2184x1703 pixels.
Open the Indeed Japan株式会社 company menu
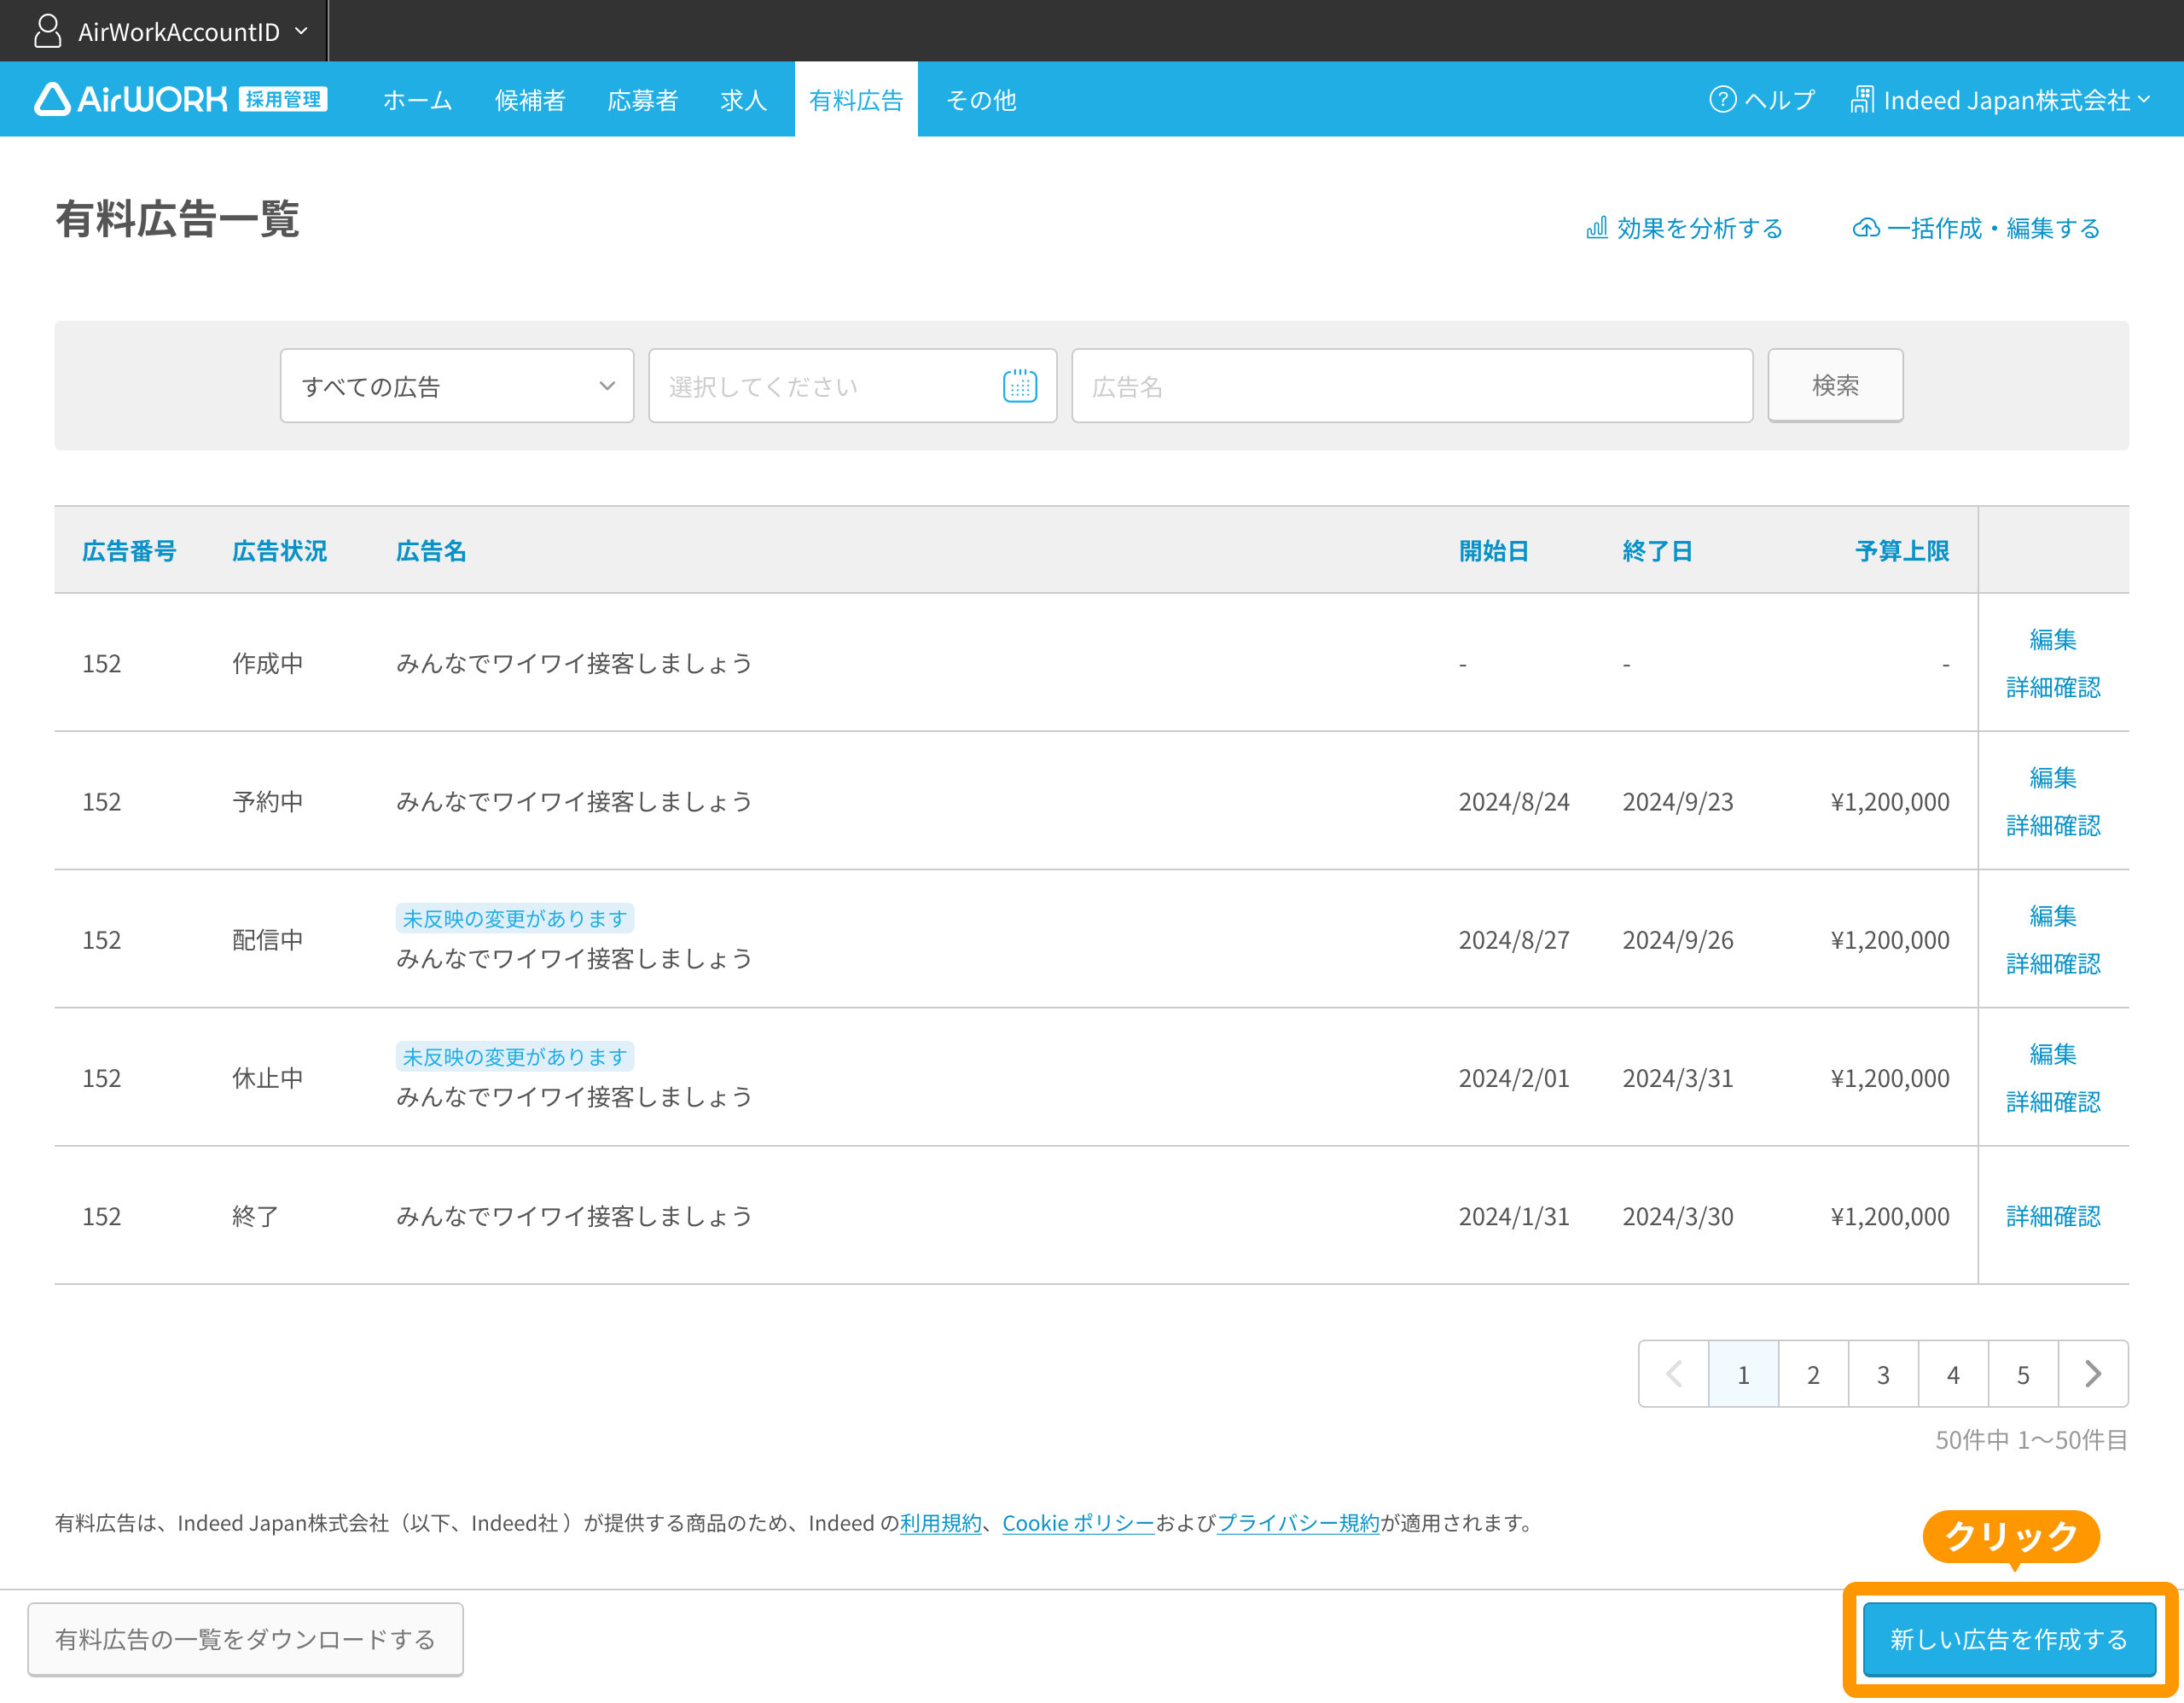tap(2000, 99)
